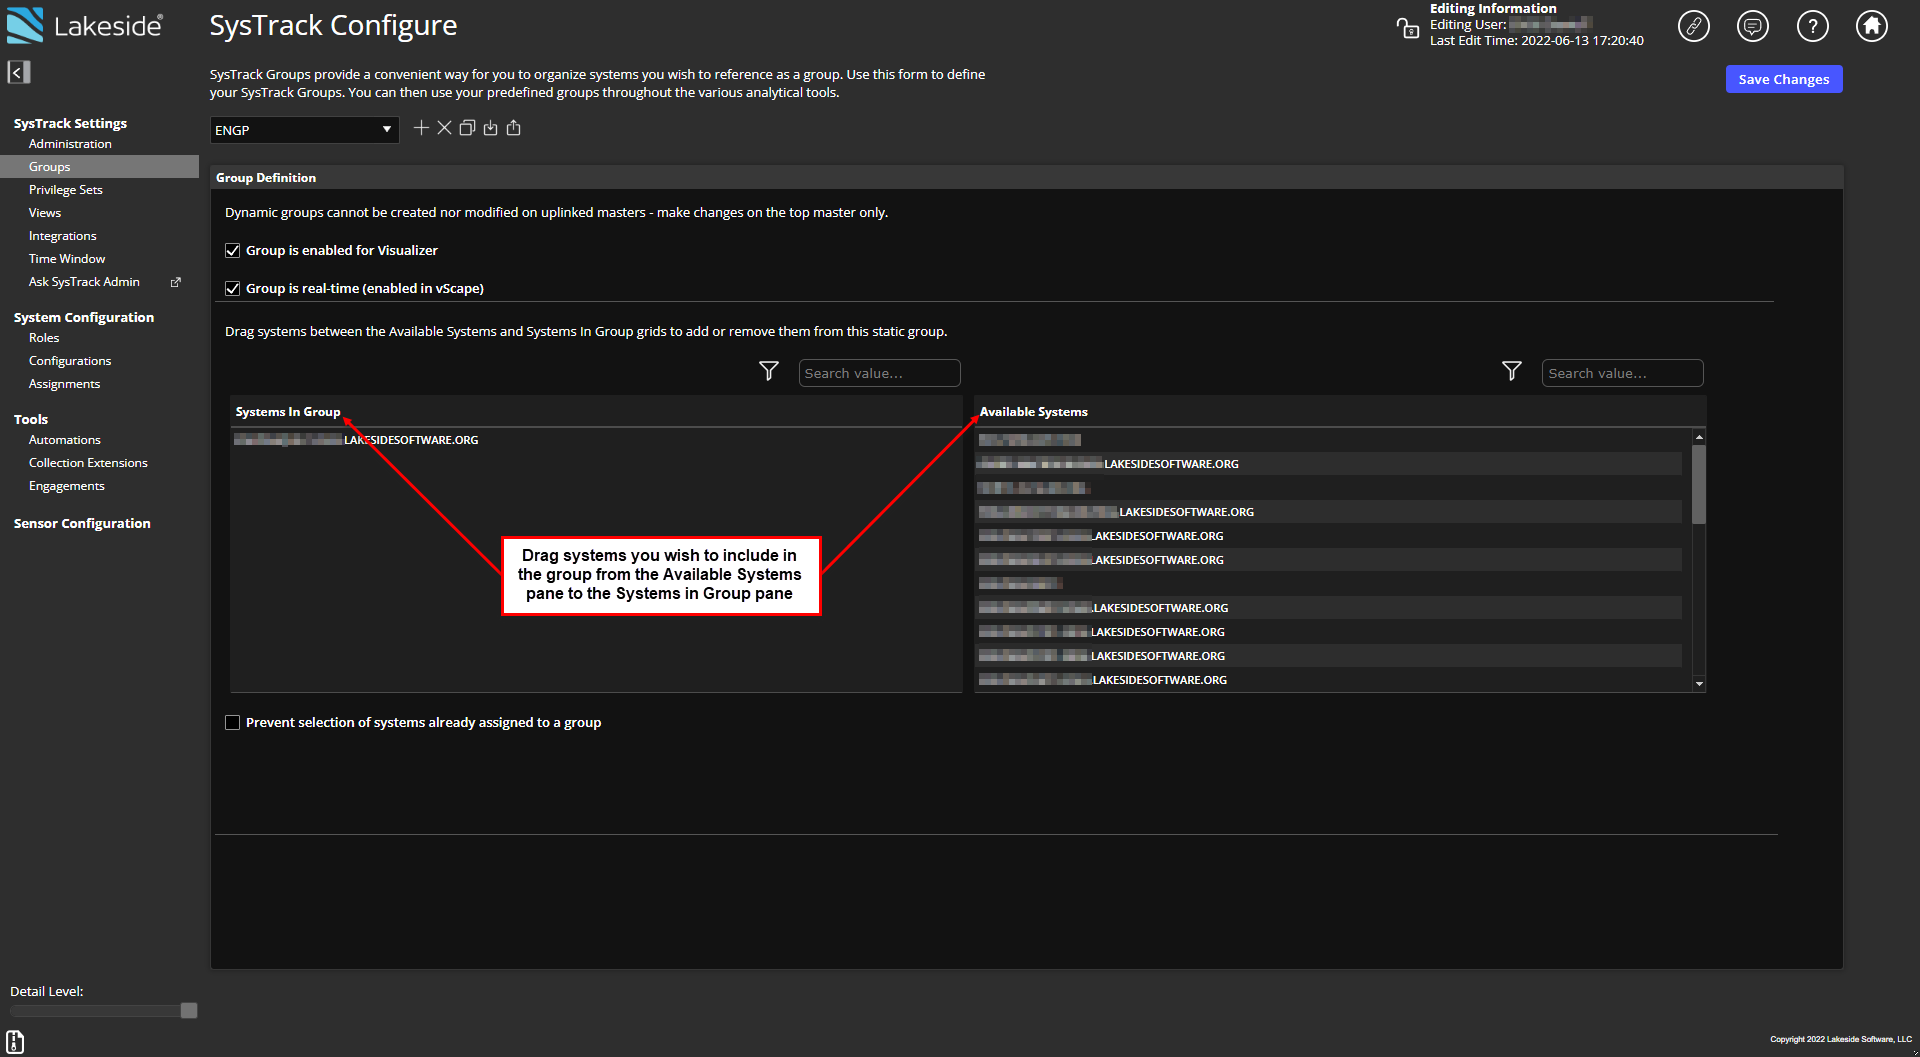
Task: Click the filter icon for Systems In Group
Action: [769, 372]
